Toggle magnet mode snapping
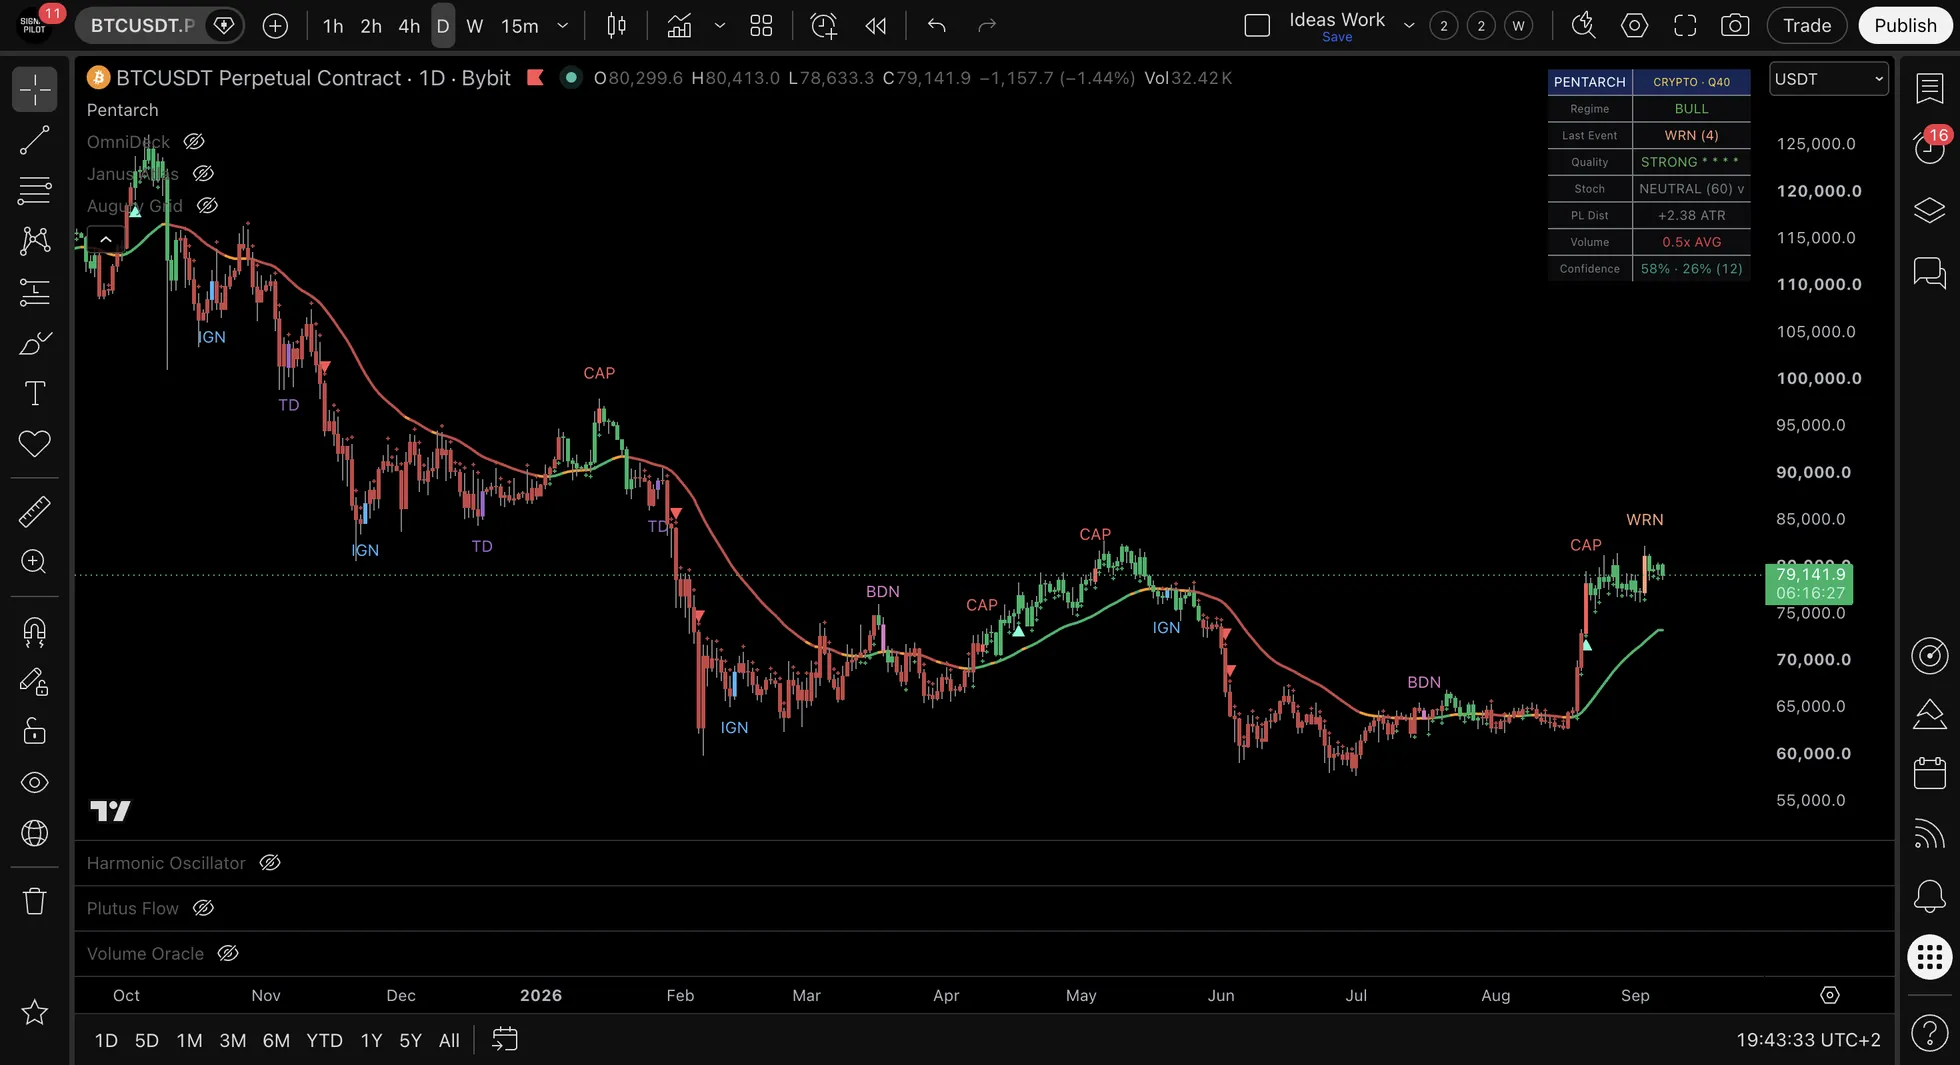The height and width of the screenshot is (1065, 1960). [34, 631]
